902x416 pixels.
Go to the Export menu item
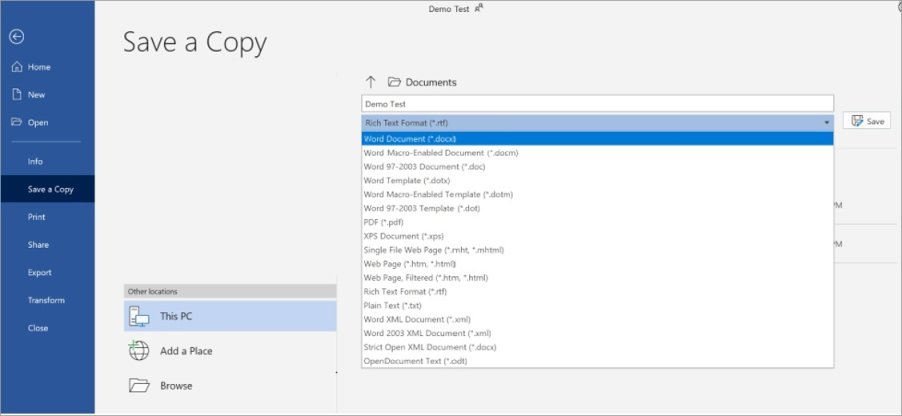(39, 272)
